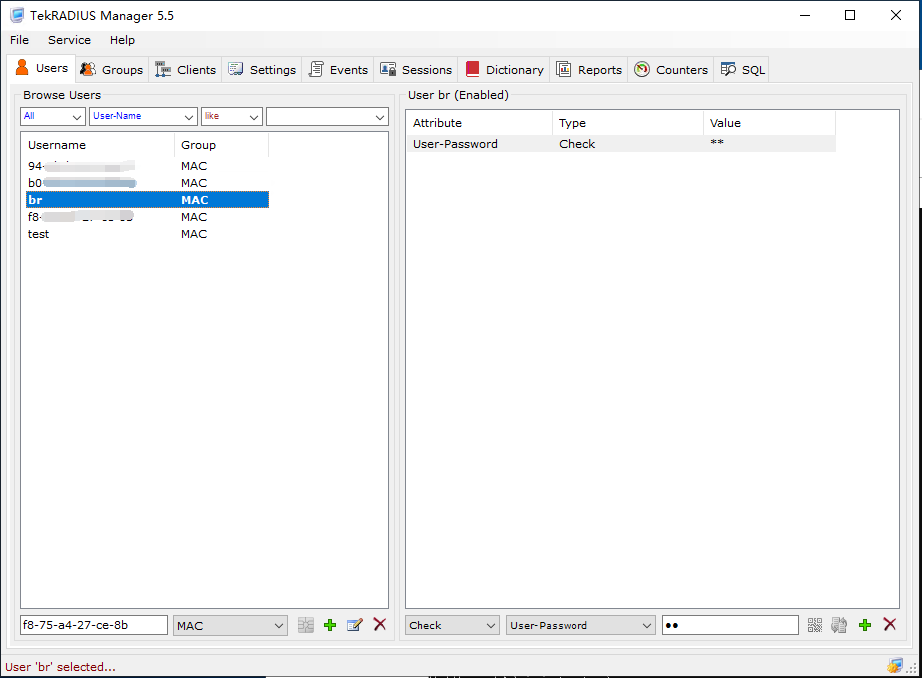Click status text "User 'br' selected..."
This screenshot has width=922, height=678.
tap(60, 667)
